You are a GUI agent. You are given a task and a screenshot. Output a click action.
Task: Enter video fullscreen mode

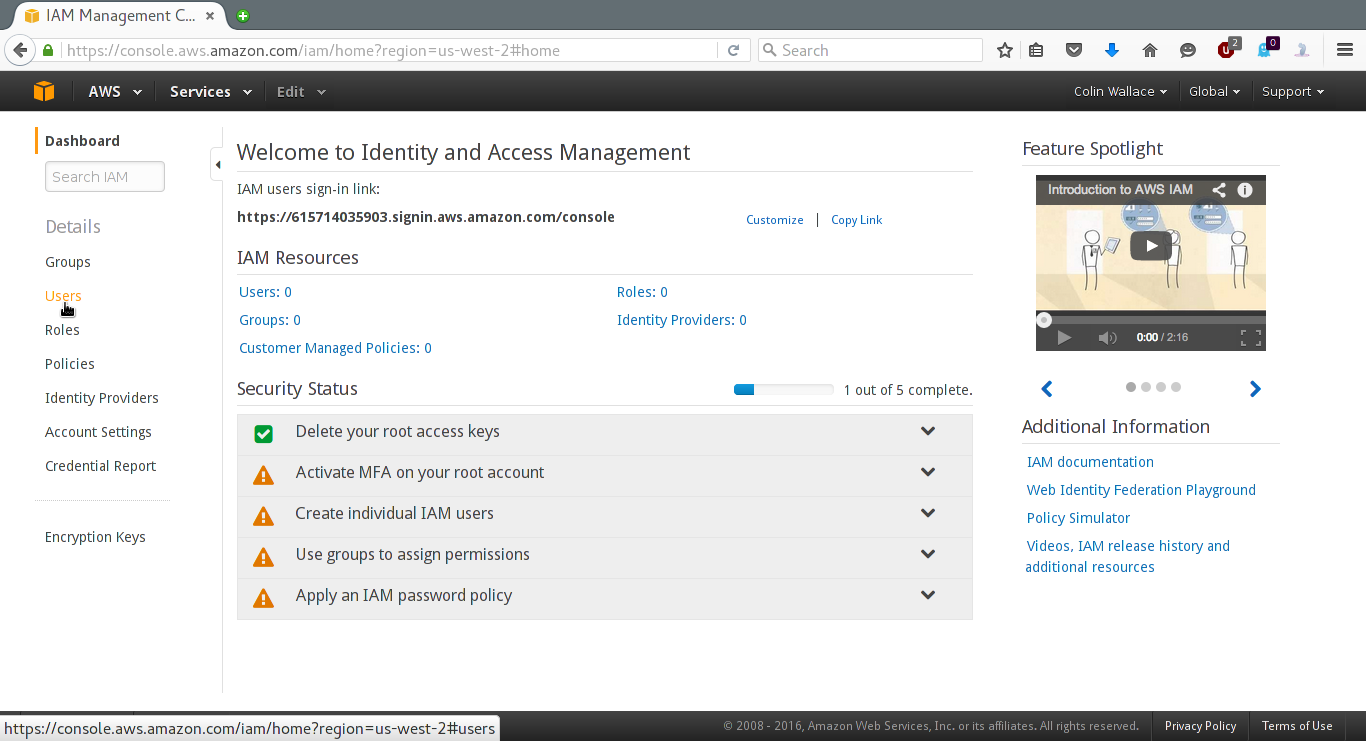(1250, 338)
